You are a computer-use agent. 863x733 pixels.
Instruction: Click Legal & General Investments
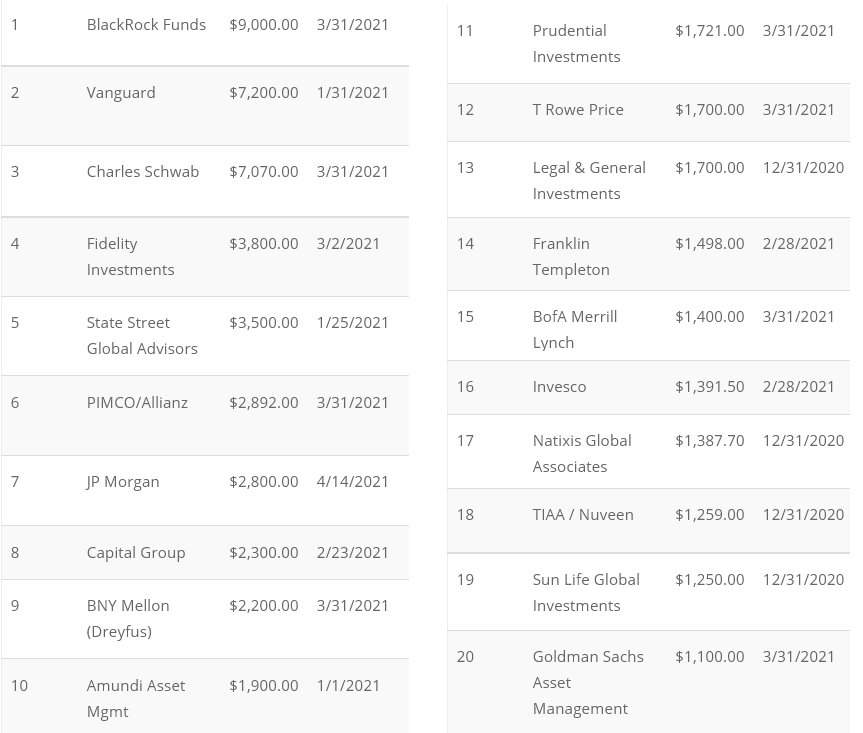[589, 180]
